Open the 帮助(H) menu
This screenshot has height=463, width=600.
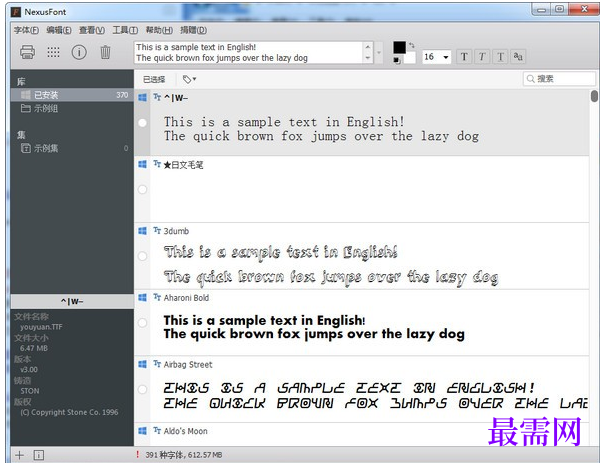[159, 30]
